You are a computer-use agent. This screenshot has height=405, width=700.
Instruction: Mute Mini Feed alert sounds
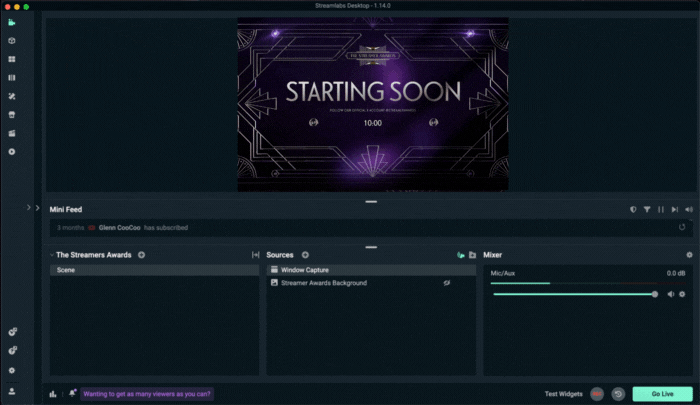tap(689, 209)
